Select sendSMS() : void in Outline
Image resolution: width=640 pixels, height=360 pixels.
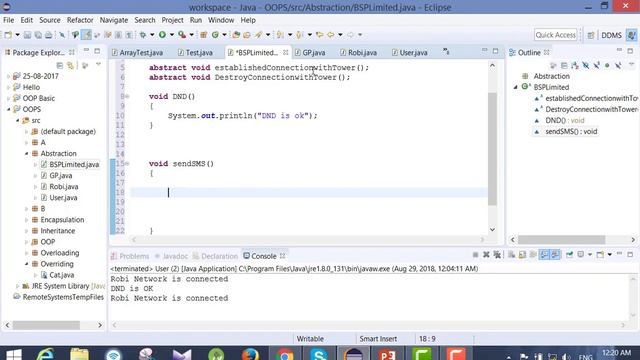(571, 131)
